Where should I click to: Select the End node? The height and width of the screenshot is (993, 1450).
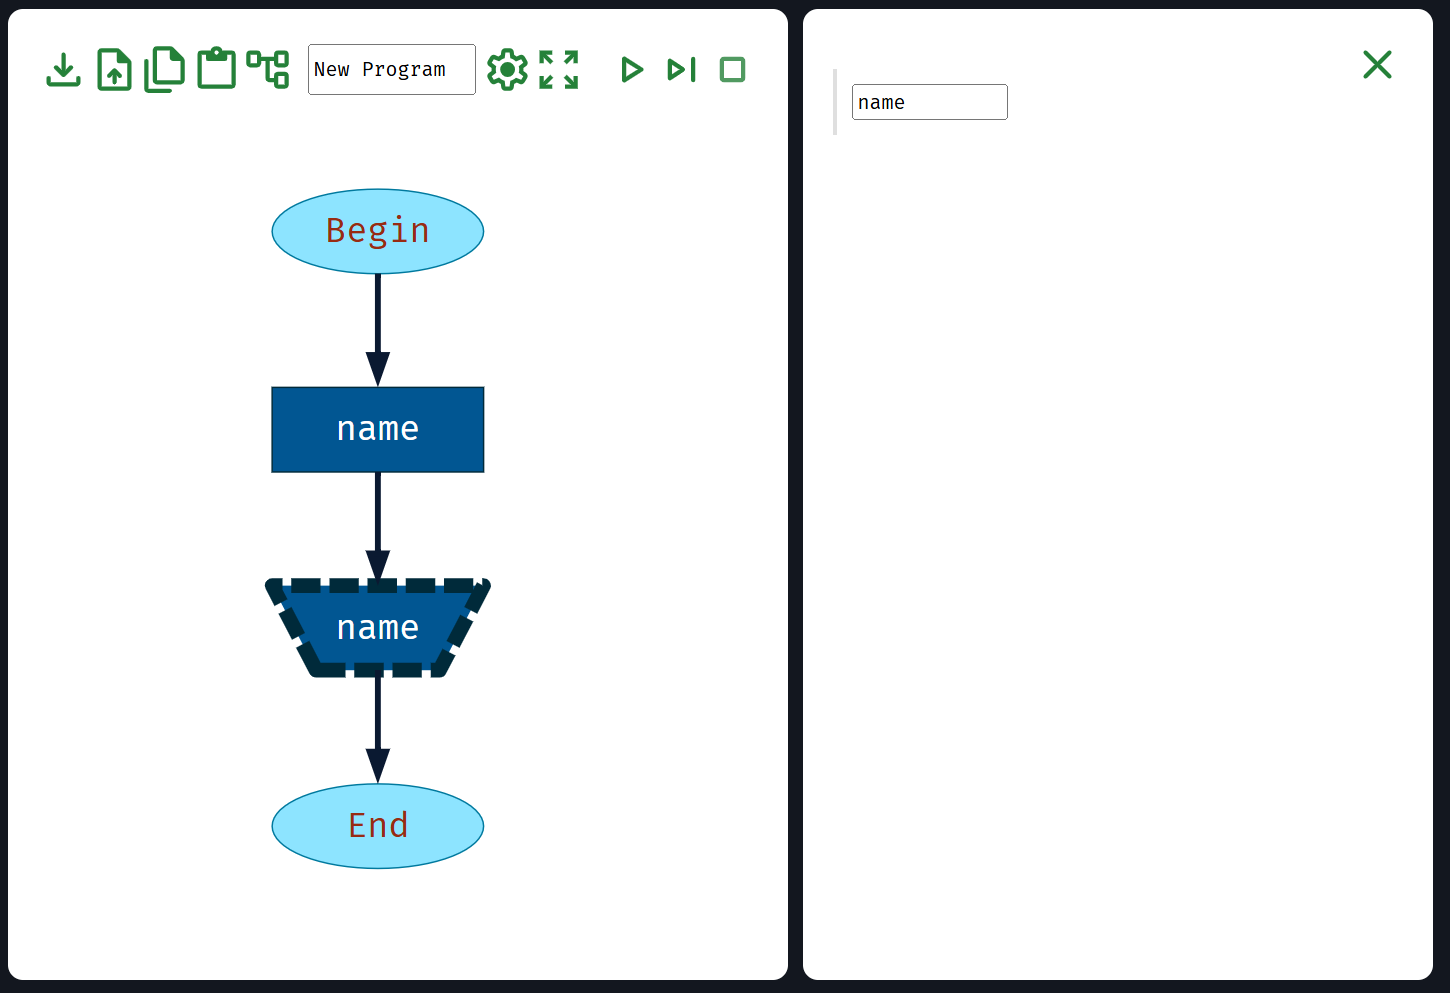pyautogui.click(x=378, y=826)
